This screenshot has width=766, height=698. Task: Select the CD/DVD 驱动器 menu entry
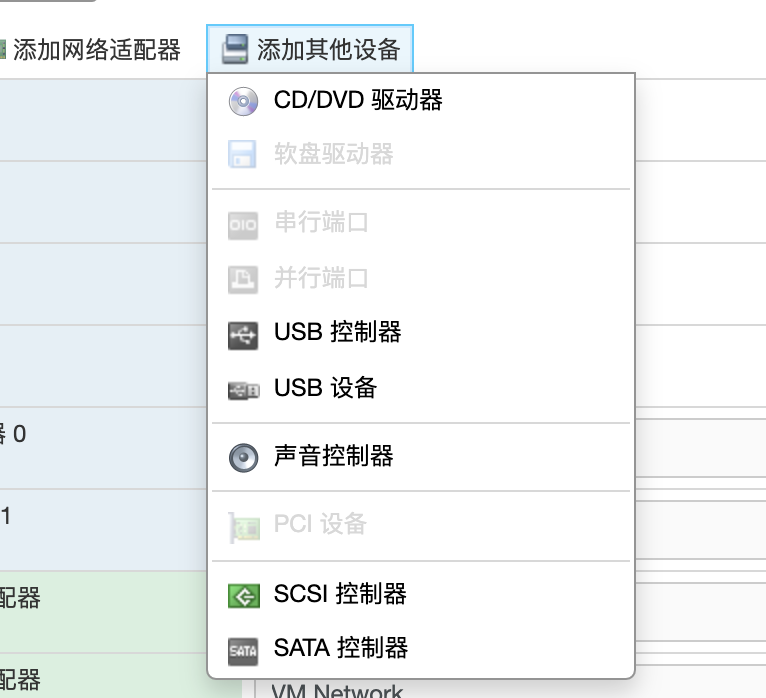[358, 101]
